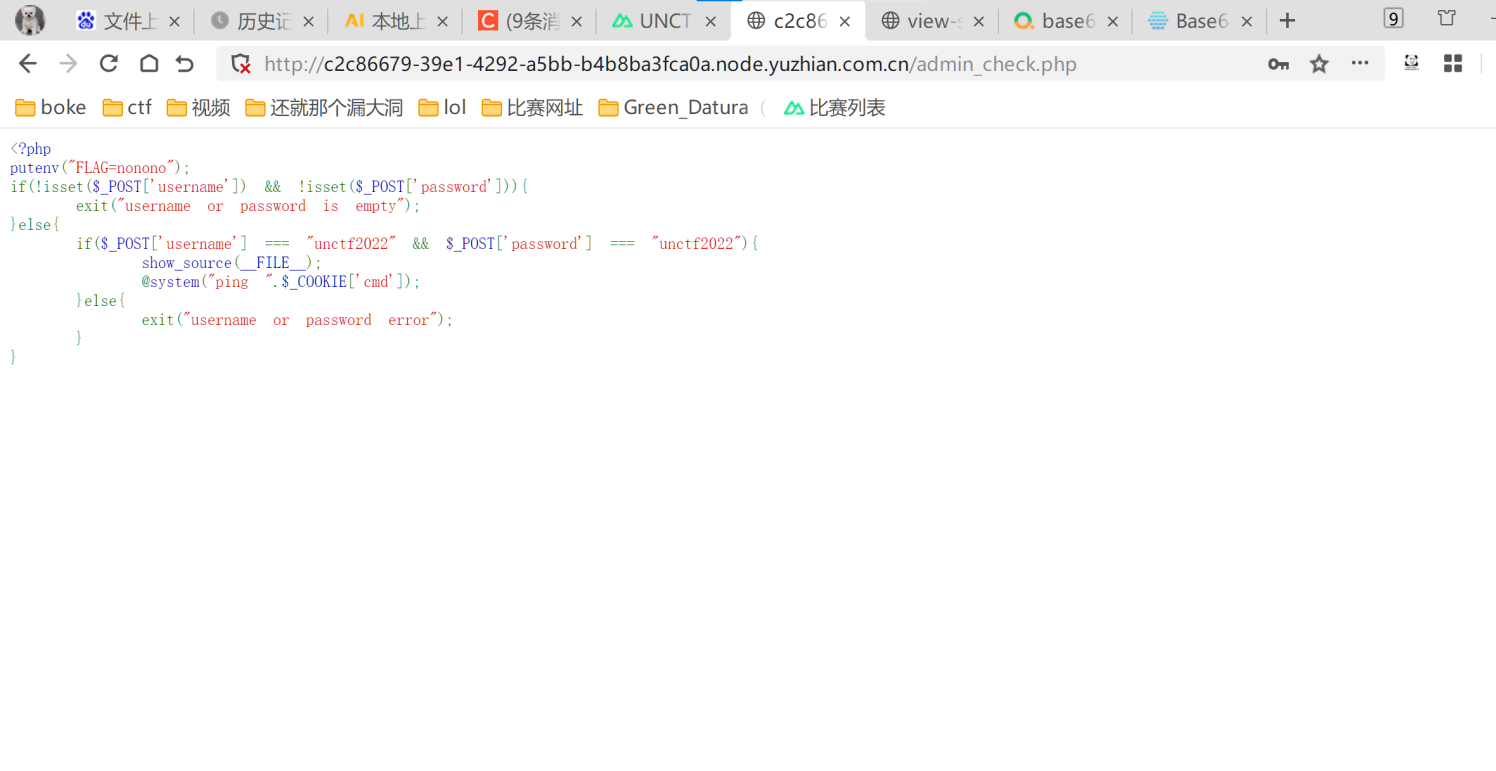Open the theme T-shirt icon at top right
This screenshot has height=771, width=1496.
[x=1445, y=20]
